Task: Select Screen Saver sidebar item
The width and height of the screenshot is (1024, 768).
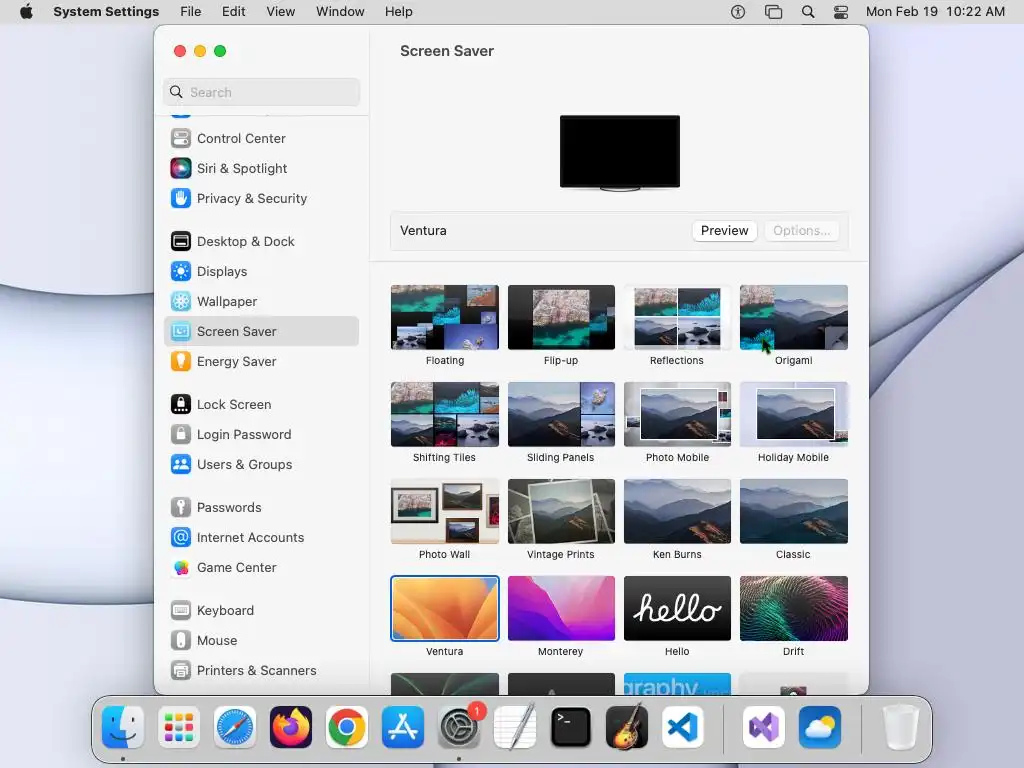Action: 261,332
